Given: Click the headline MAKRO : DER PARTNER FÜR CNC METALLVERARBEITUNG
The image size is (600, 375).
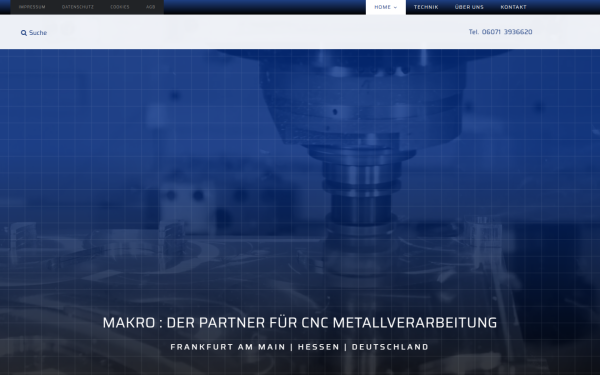Looking at the screenshot, I should [300, 323].
